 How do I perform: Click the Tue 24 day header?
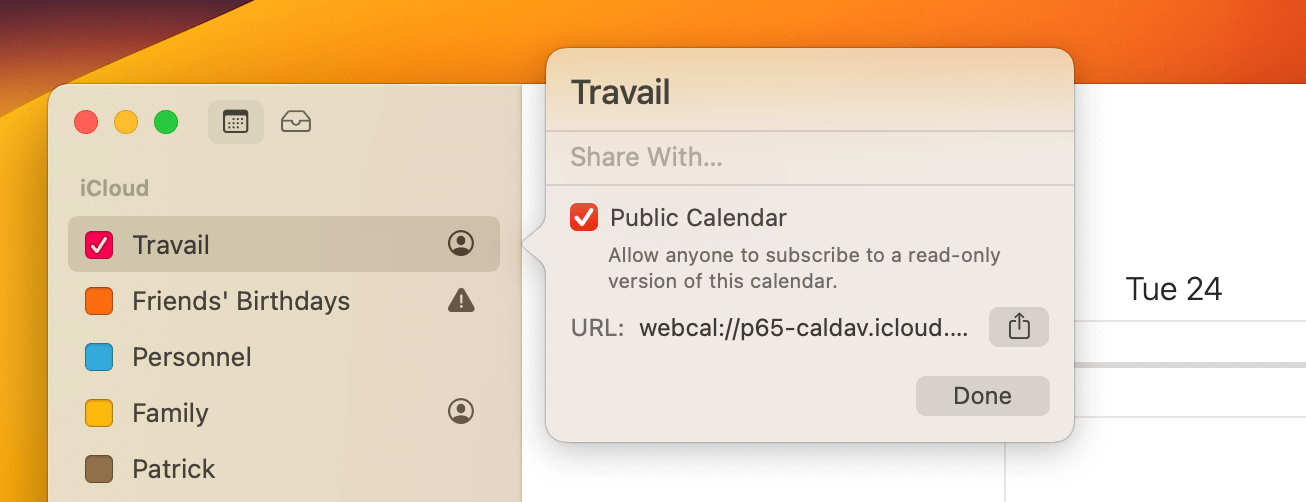1174,289
